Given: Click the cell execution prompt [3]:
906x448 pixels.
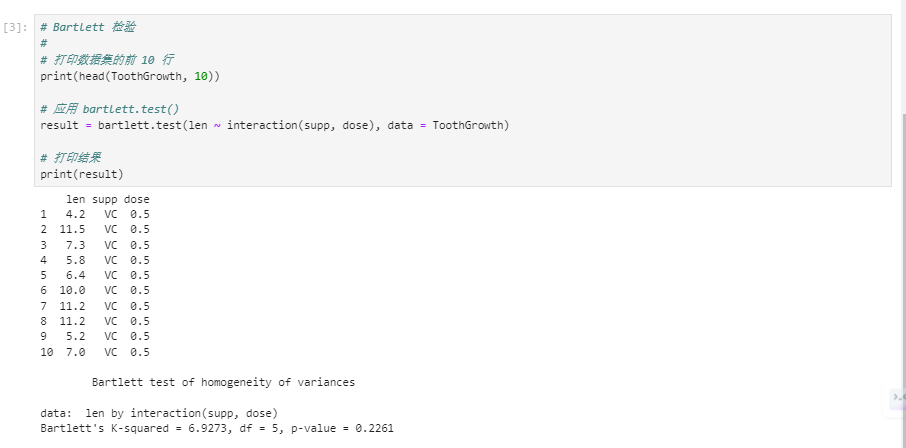Looking at the screenshot, I should point(17,27).
